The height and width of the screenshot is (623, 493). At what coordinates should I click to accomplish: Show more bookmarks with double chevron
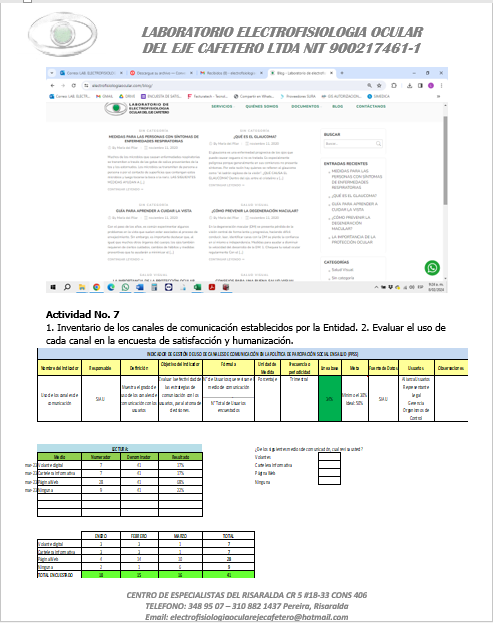point(439,96)
